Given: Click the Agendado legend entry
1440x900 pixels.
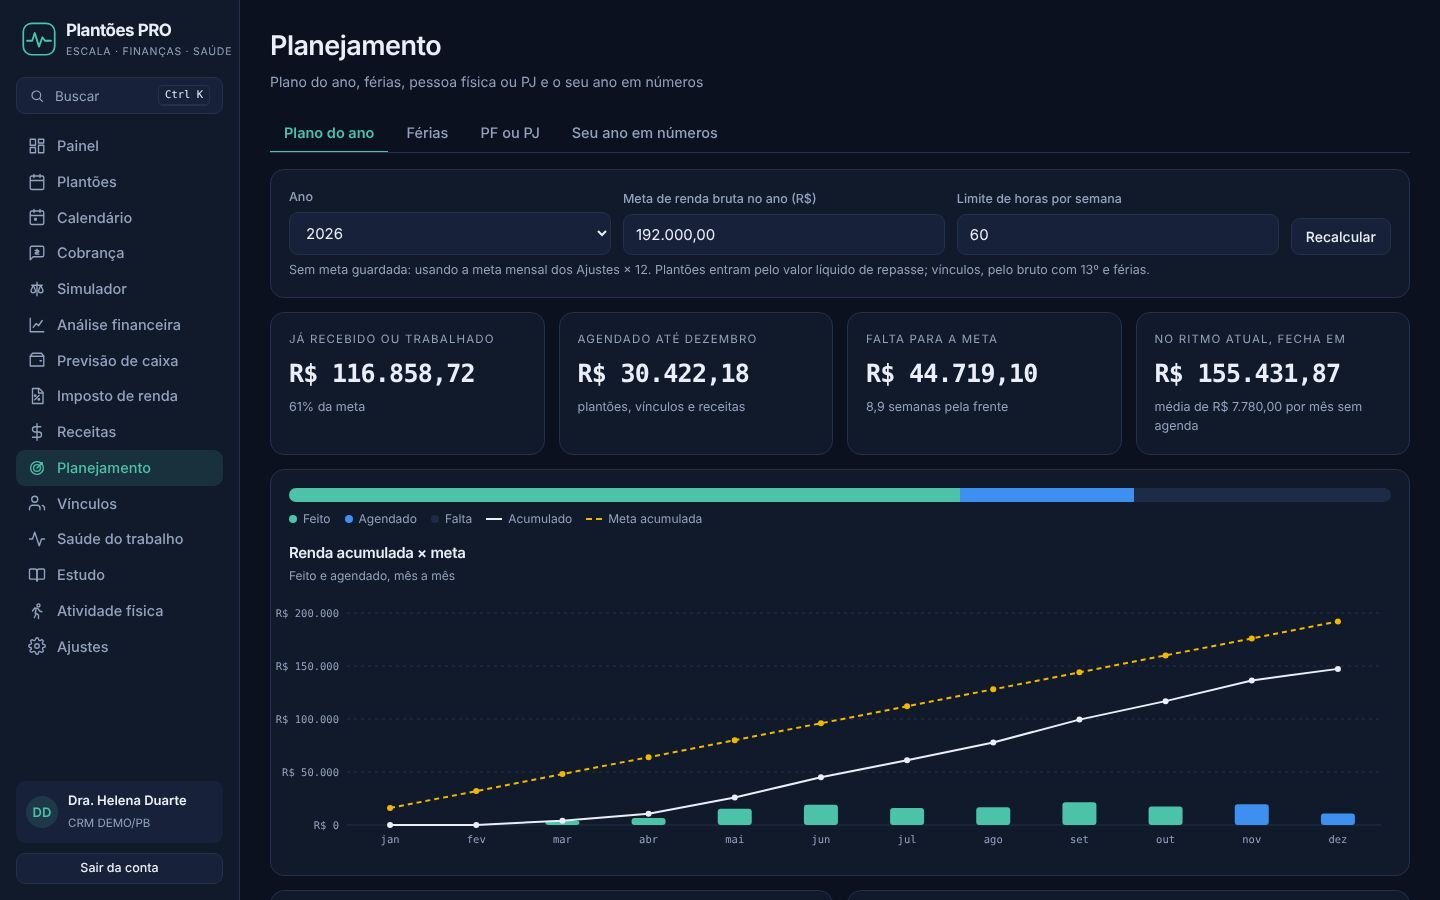Looking at the screenshot, I should (381, 519).
